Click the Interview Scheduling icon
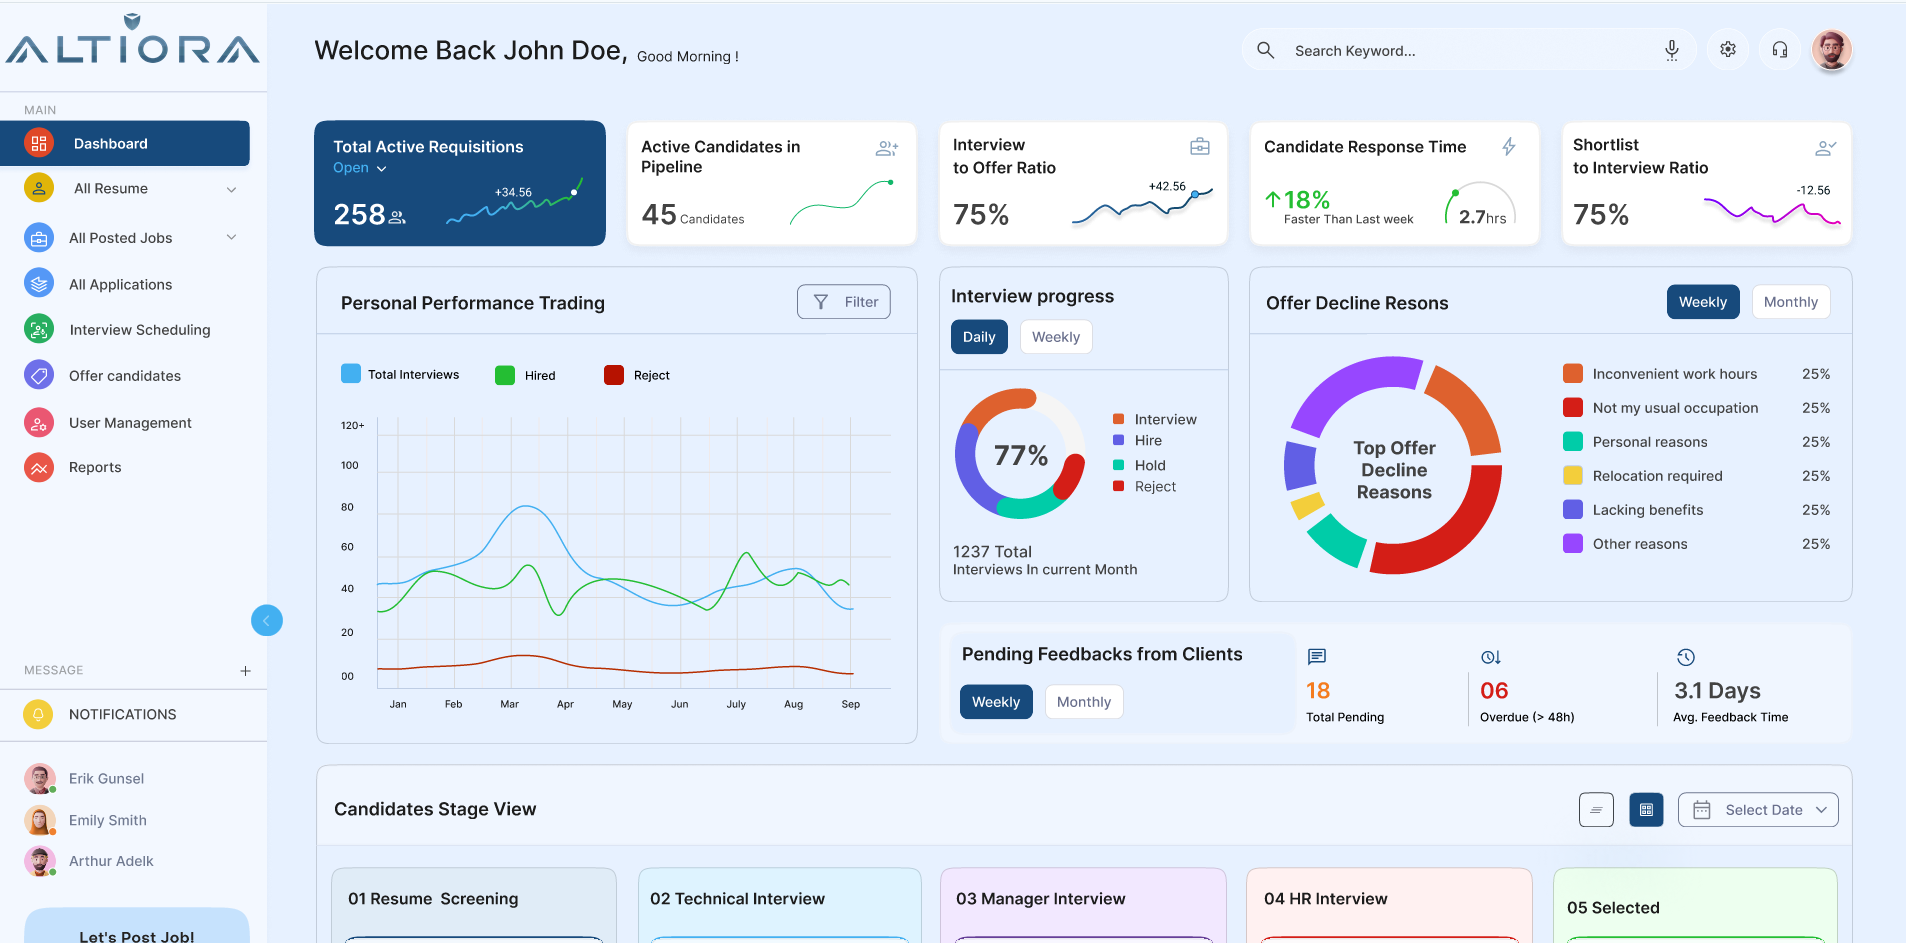This screenshot has height=943, width=1906. [x=39, y=329]
